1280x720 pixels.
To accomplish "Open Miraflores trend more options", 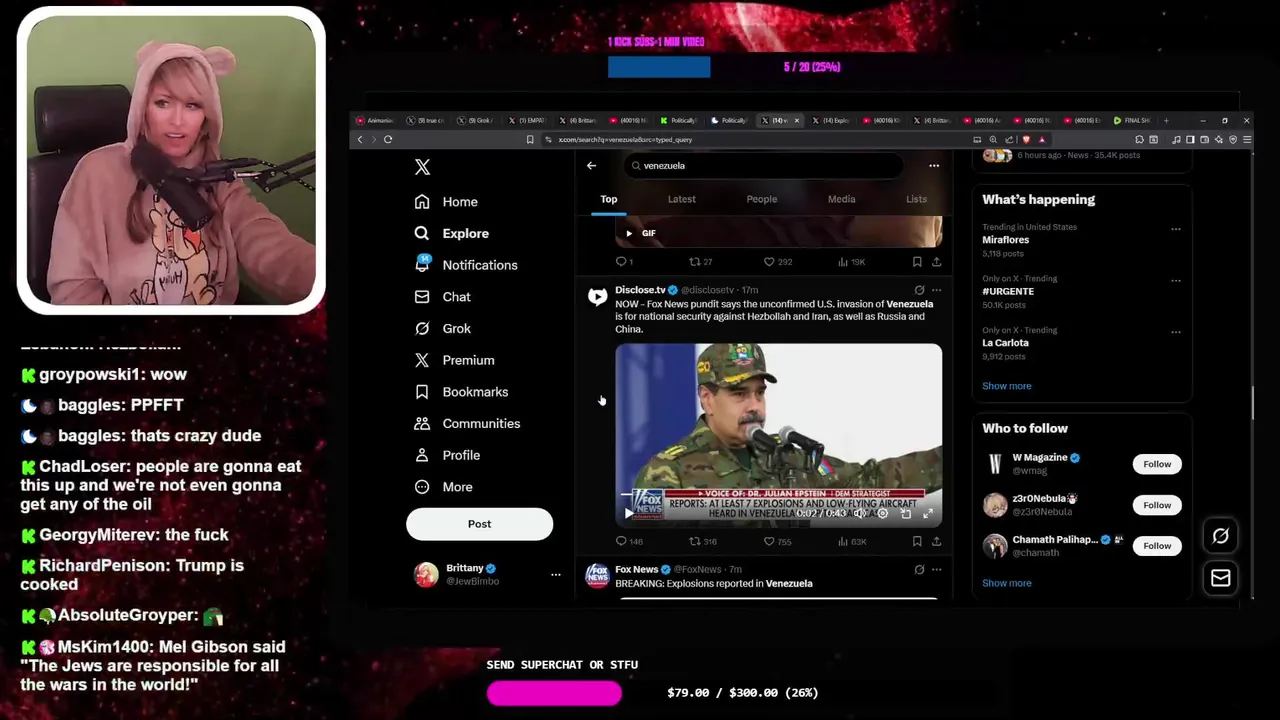I will tap(1176, 228).
